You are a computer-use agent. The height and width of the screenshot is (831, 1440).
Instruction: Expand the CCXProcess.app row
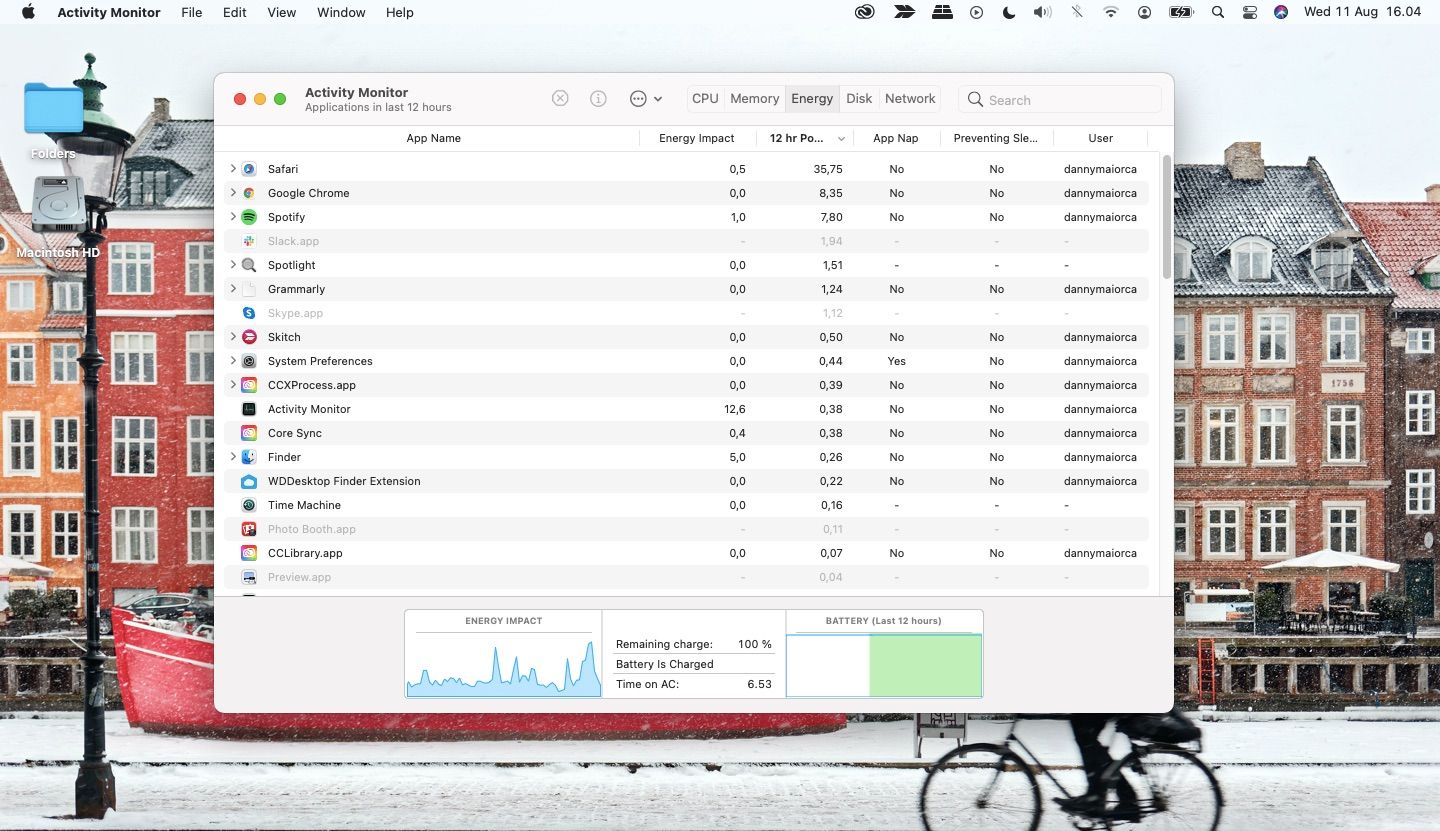[233, 385]
